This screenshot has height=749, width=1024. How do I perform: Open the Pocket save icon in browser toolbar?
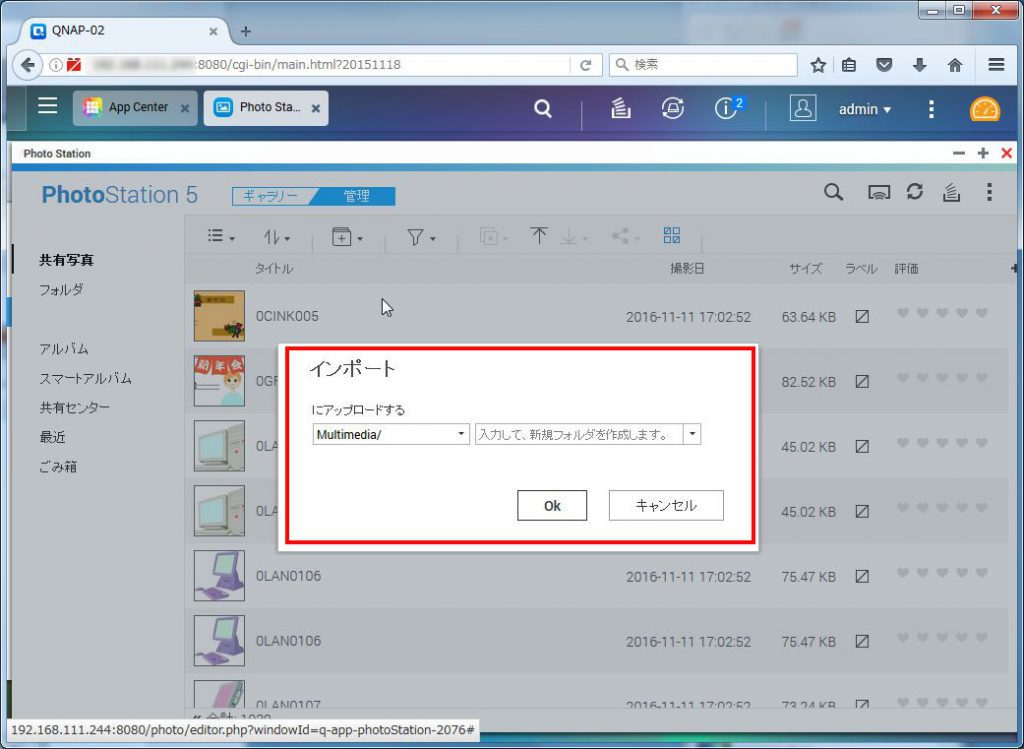(x=884, y=65)
